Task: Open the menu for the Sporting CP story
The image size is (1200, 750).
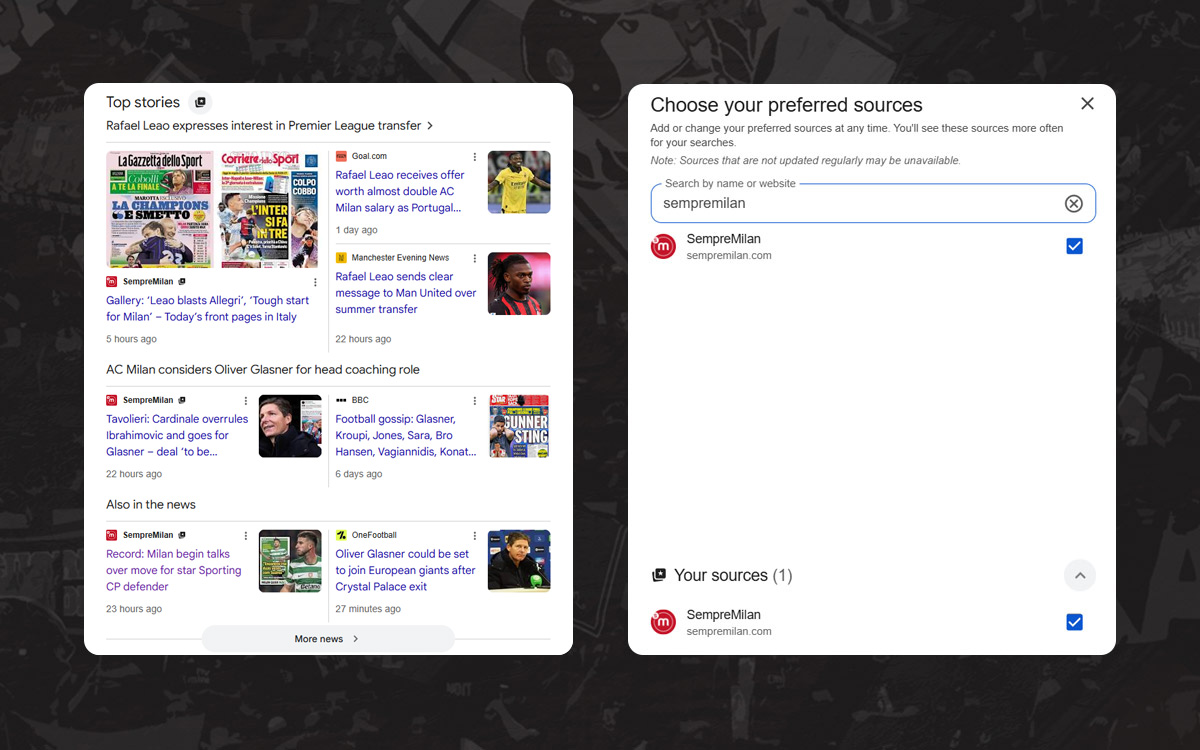Action: (x=245, y=535)
